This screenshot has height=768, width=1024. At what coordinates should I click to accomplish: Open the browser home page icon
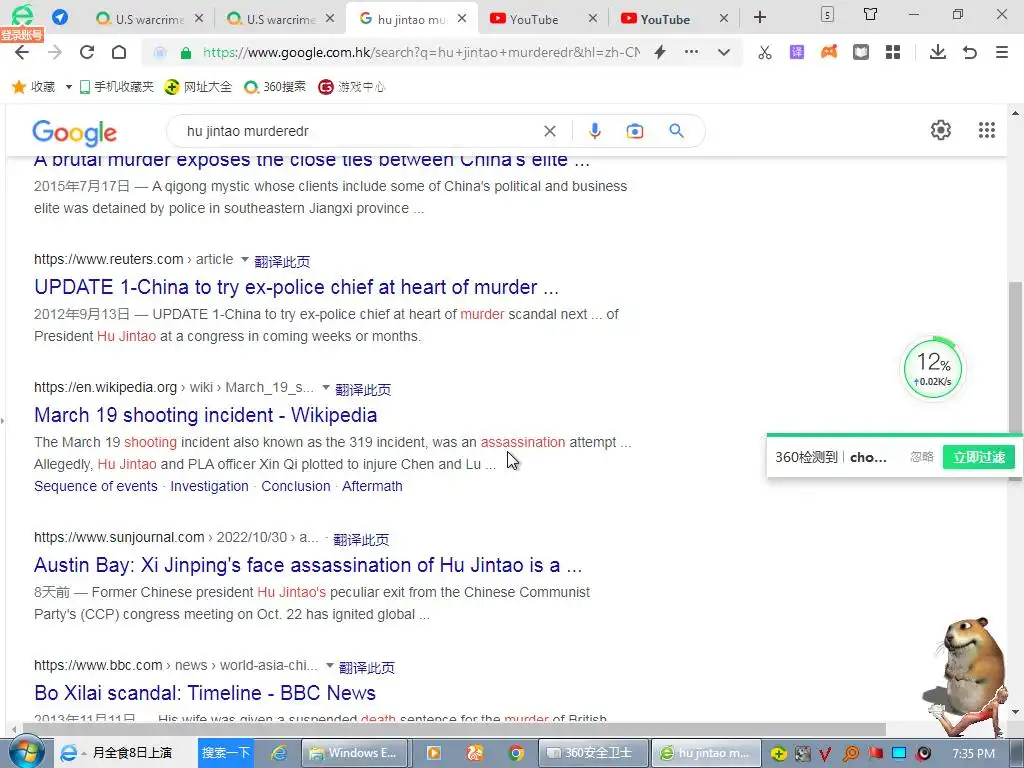tap(119, 52)
